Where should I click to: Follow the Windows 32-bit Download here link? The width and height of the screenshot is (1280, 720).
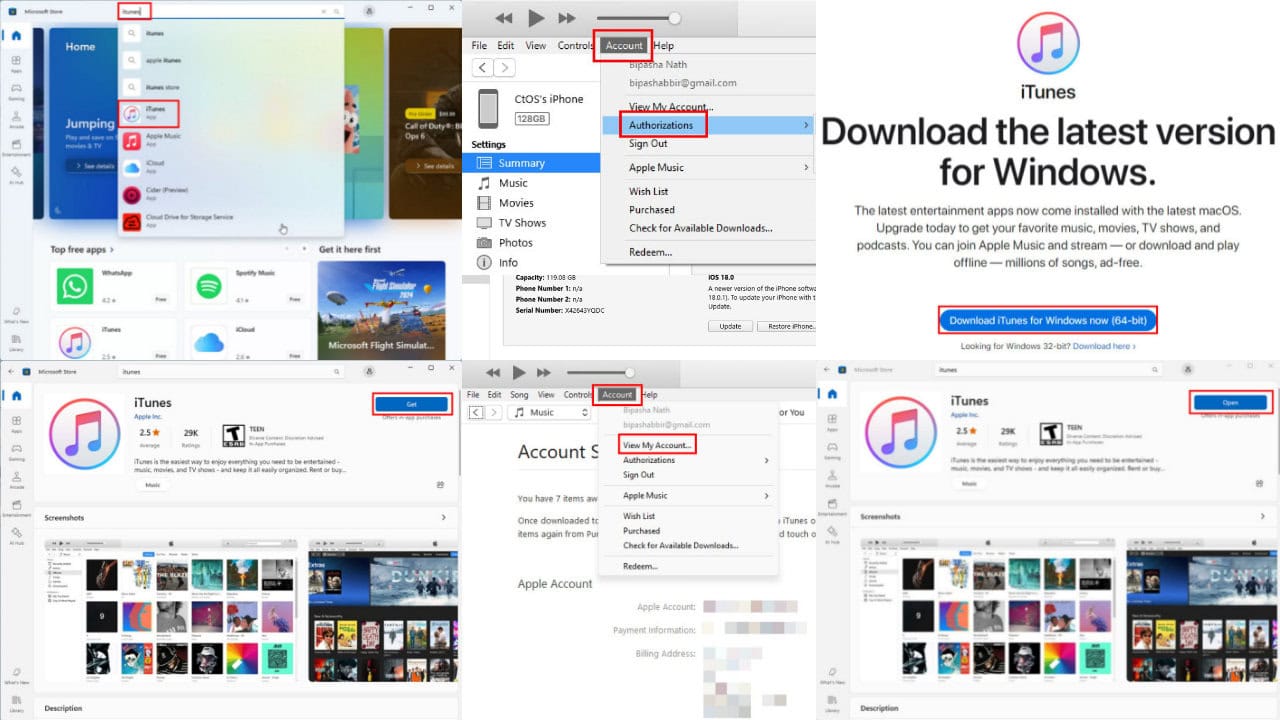(x=1103, y=346)
